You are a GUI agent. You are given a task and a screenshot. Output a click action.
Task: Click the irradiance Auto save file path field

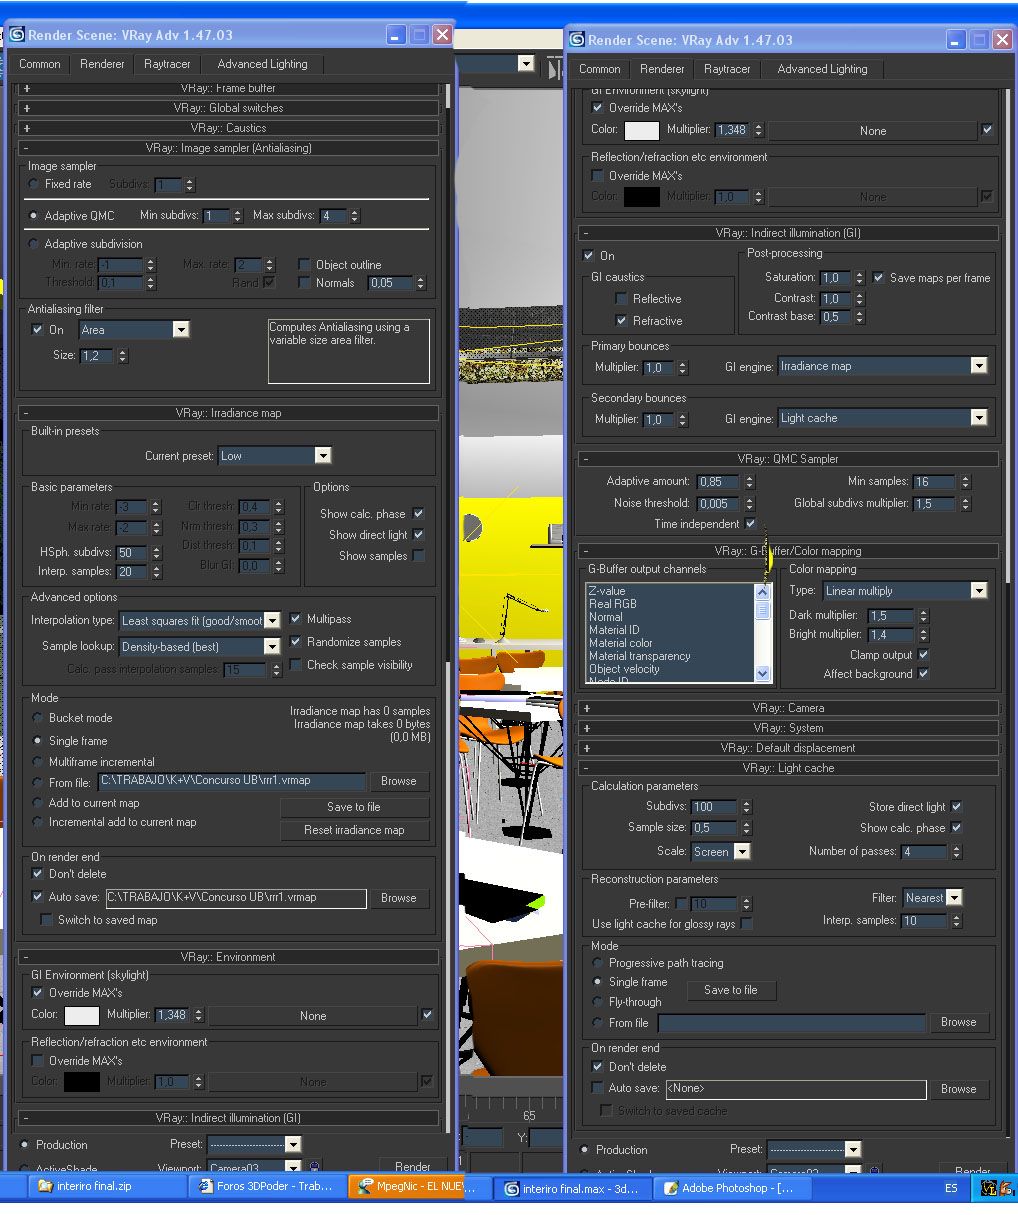(235, 898)
